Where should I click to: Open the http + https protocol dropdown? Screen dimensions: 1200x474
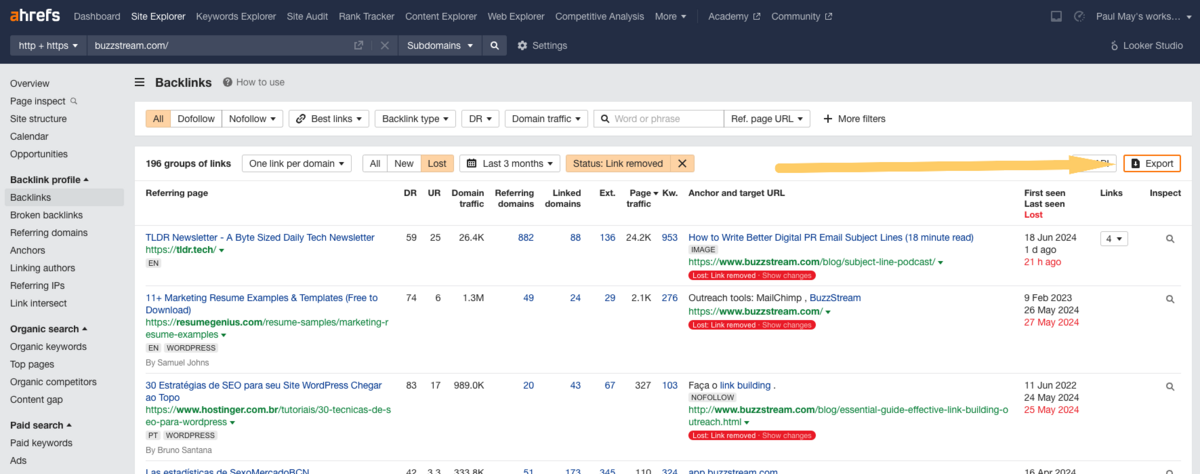click(x=46, y=46)
